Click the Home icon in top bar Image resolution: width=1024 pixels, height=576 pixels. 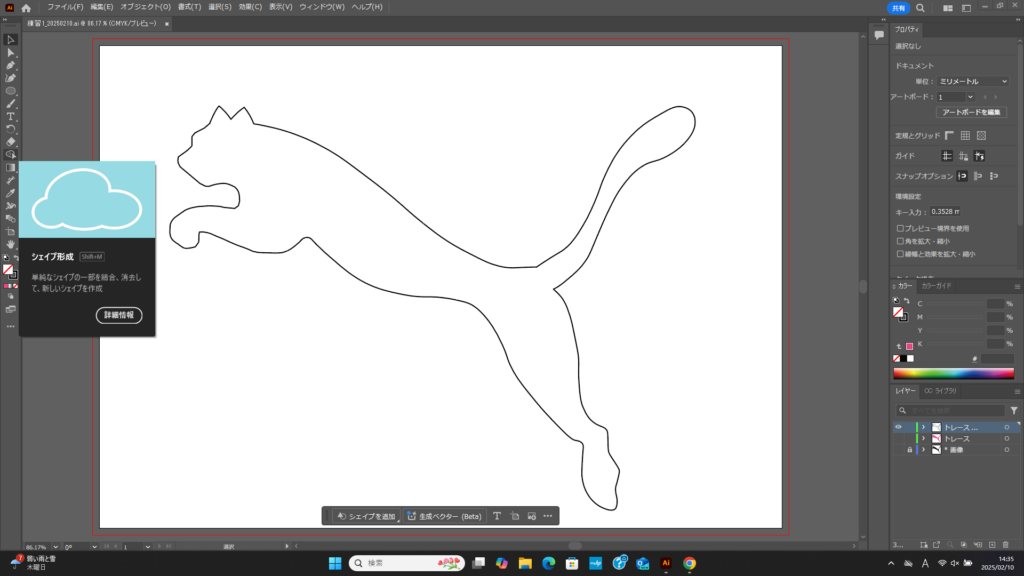pos(27,7)
